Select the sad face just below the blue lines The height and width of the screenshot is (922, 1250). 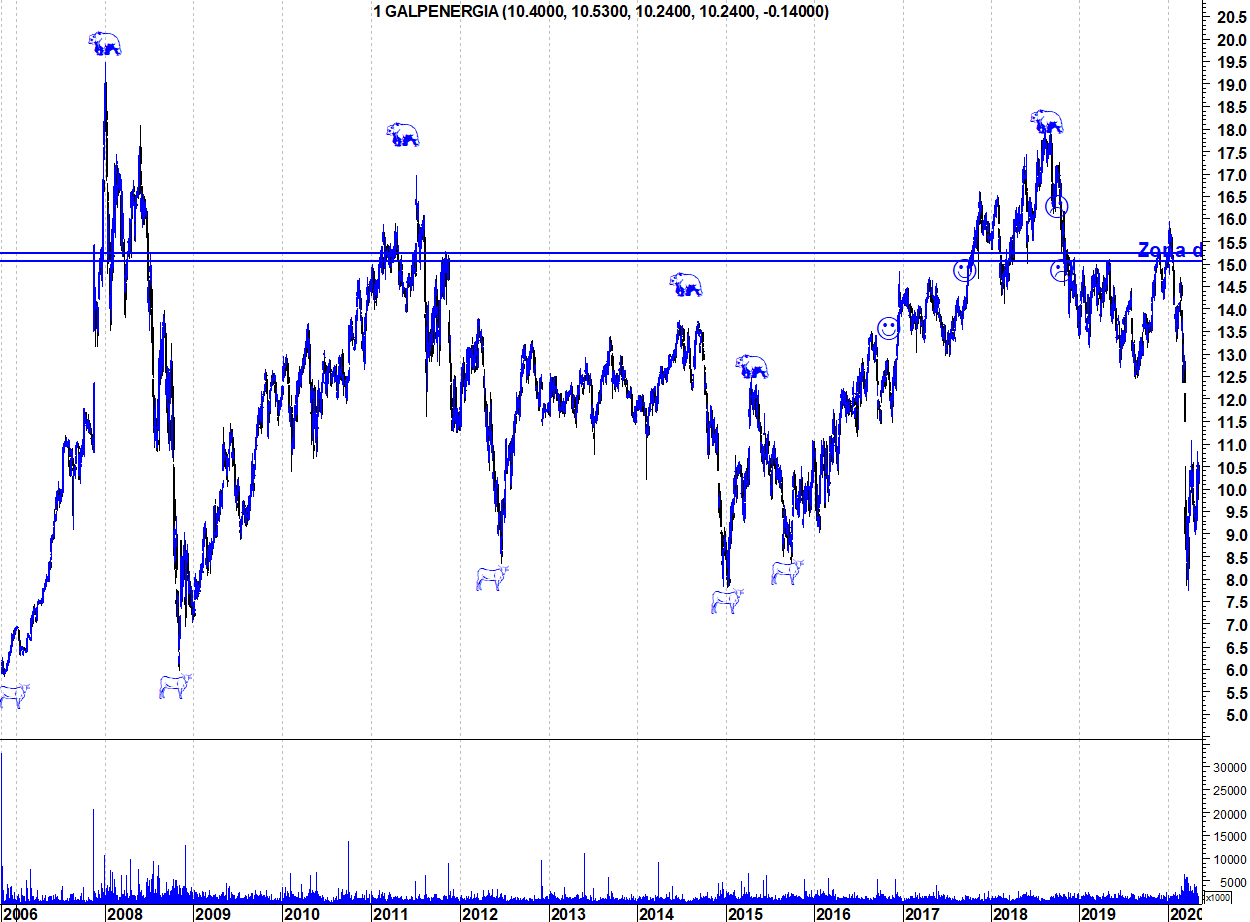click(1060, 271)
